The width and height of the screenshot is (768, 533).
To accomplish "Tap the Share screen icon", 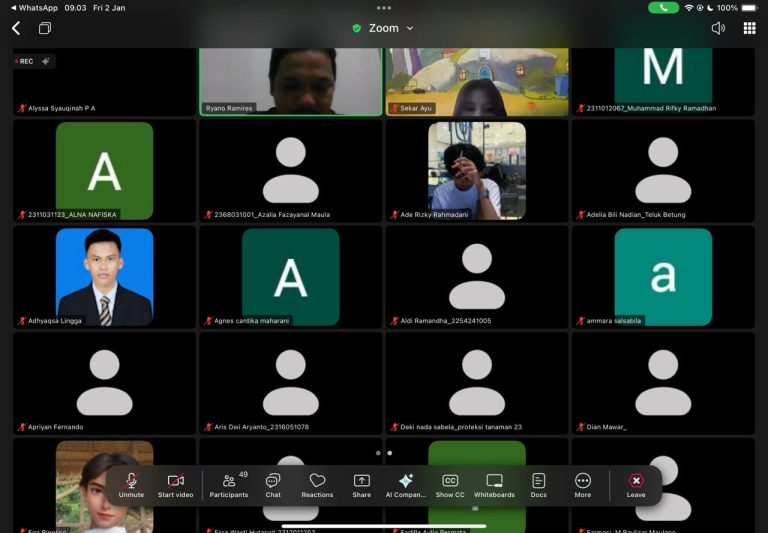I will coord(361,484).
